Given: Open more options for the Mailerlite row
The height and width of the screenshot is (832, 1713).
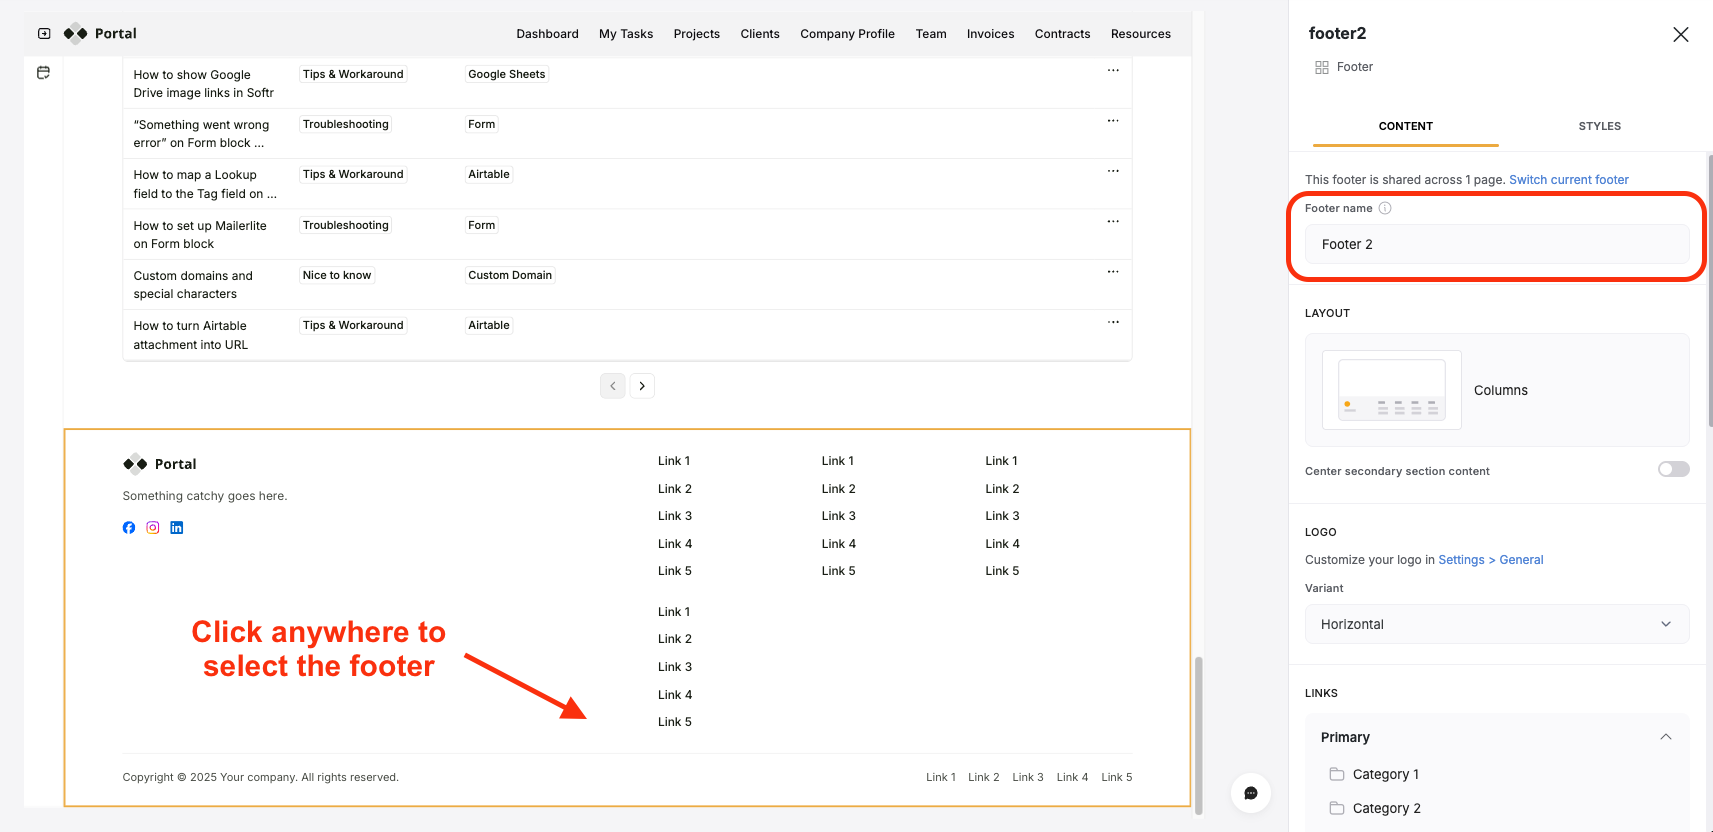Looking at the screenshot, I should coord(1113,221).
